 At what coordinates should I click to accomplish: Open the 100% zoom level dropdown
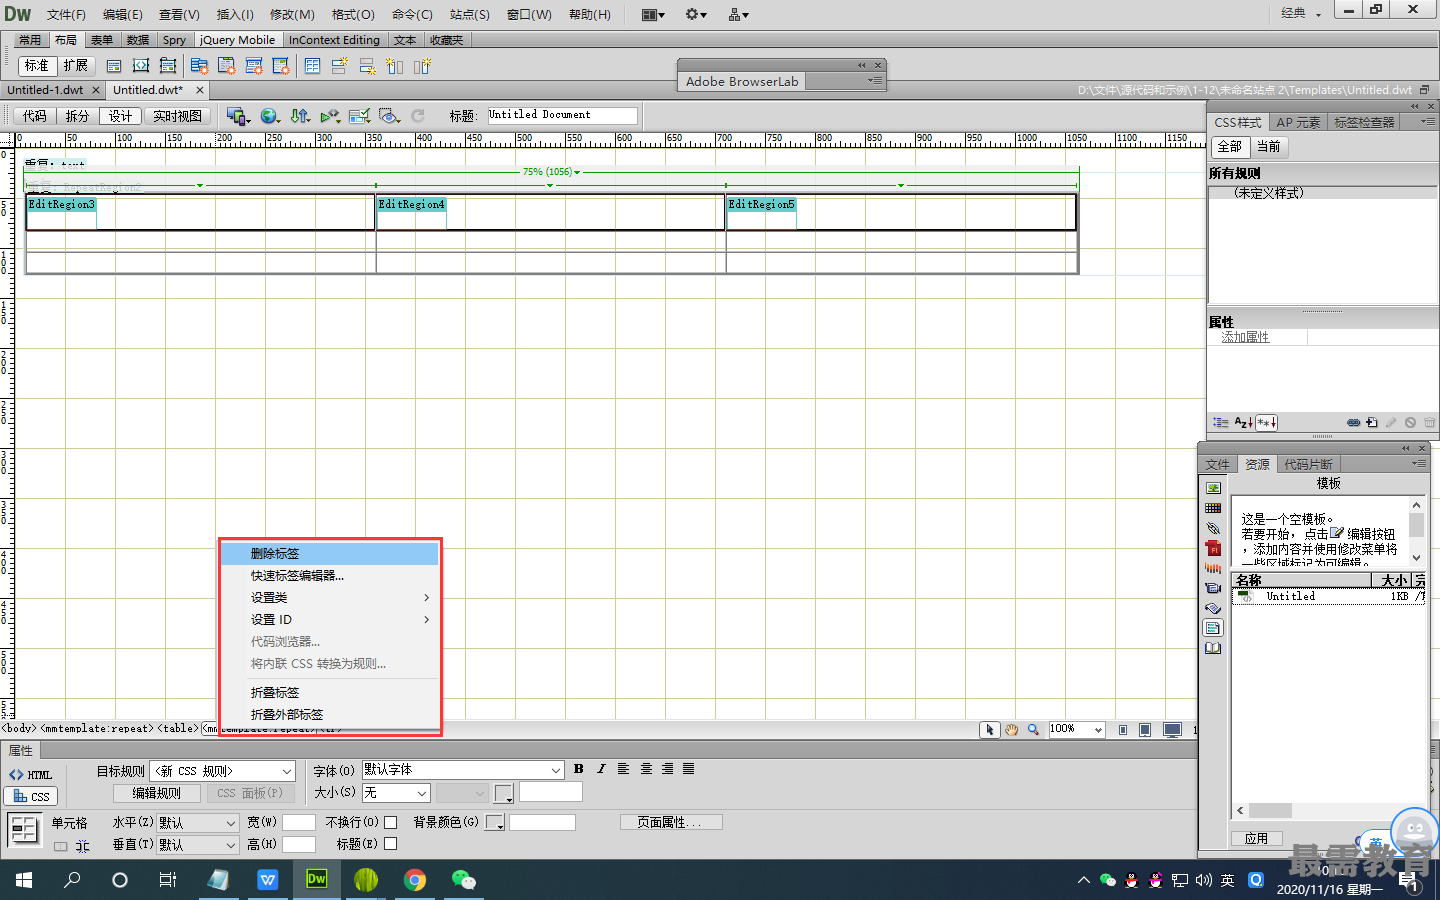click(1077, 730)
